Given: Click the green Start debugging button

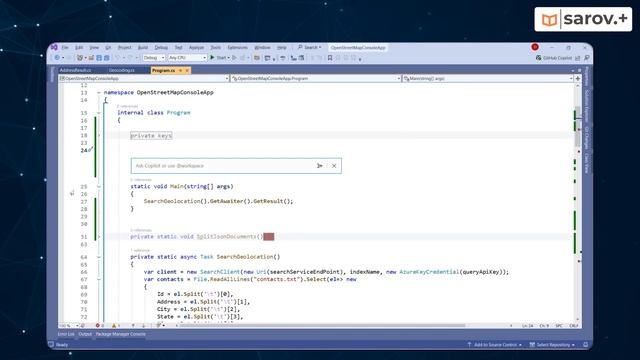Looking at the screenshot, I should click(x=218, y=58).
